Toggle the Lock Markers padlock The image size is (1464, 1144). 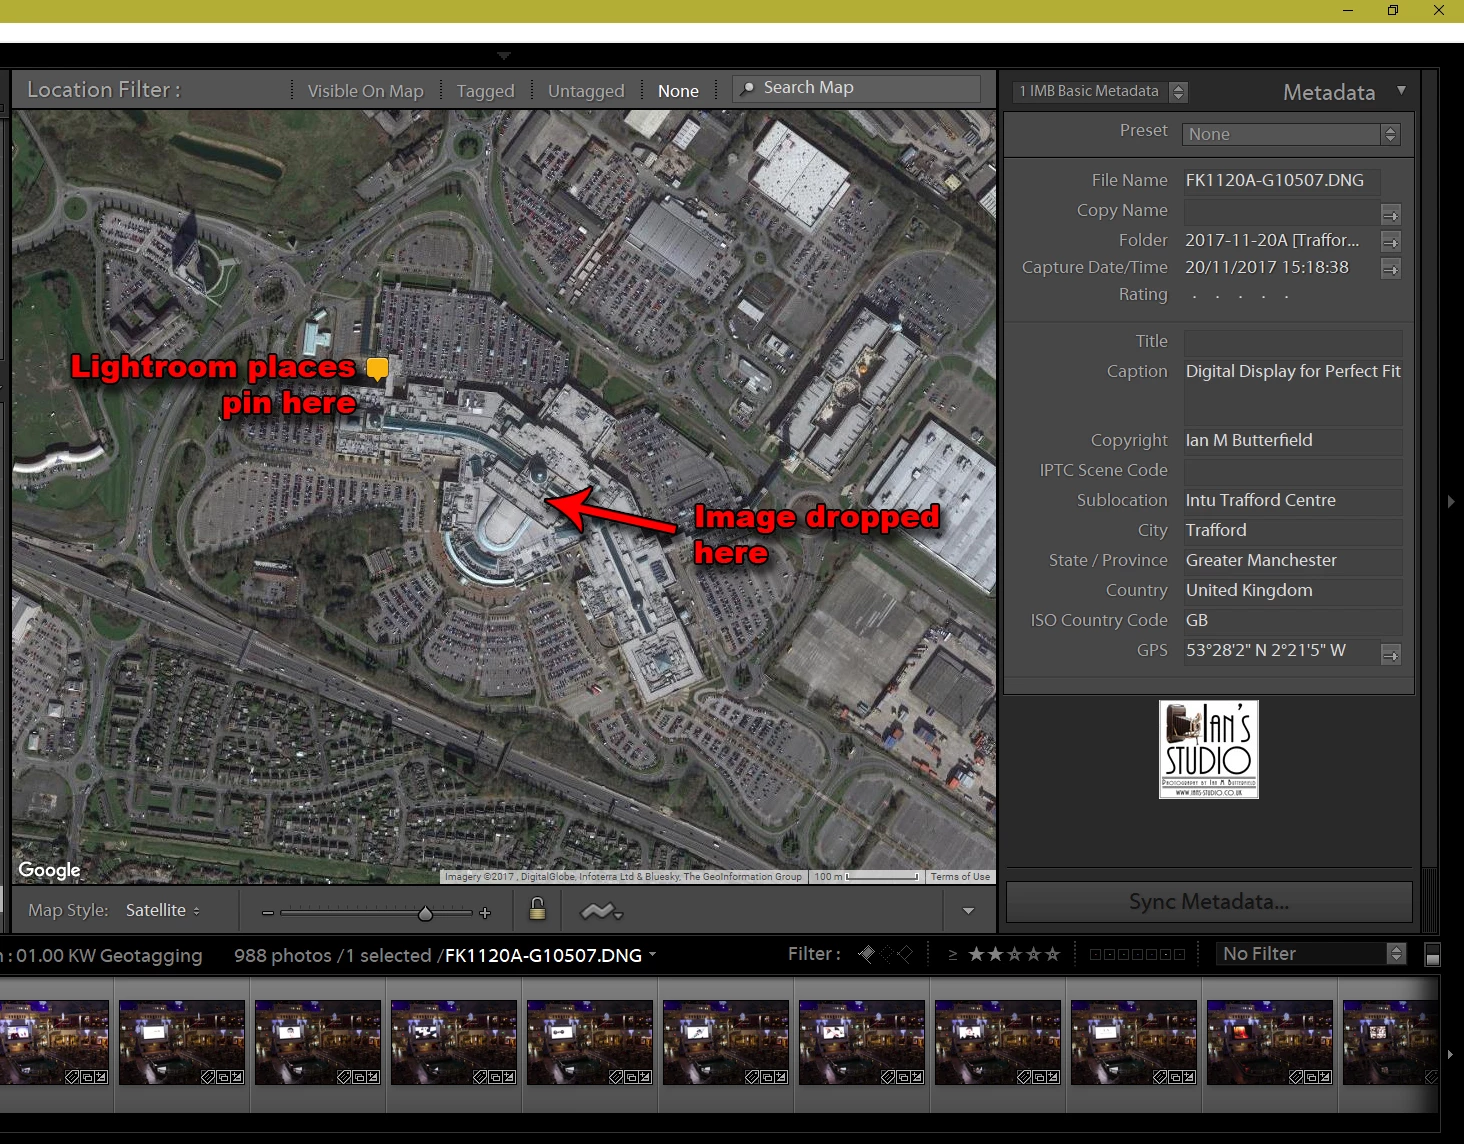pos(537,909)
